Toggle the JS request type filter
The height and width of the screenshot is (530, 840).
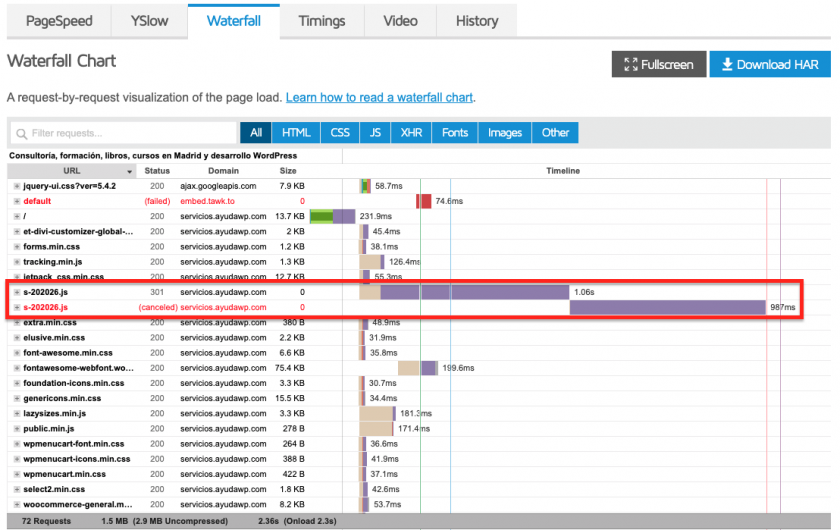point(375,133)
